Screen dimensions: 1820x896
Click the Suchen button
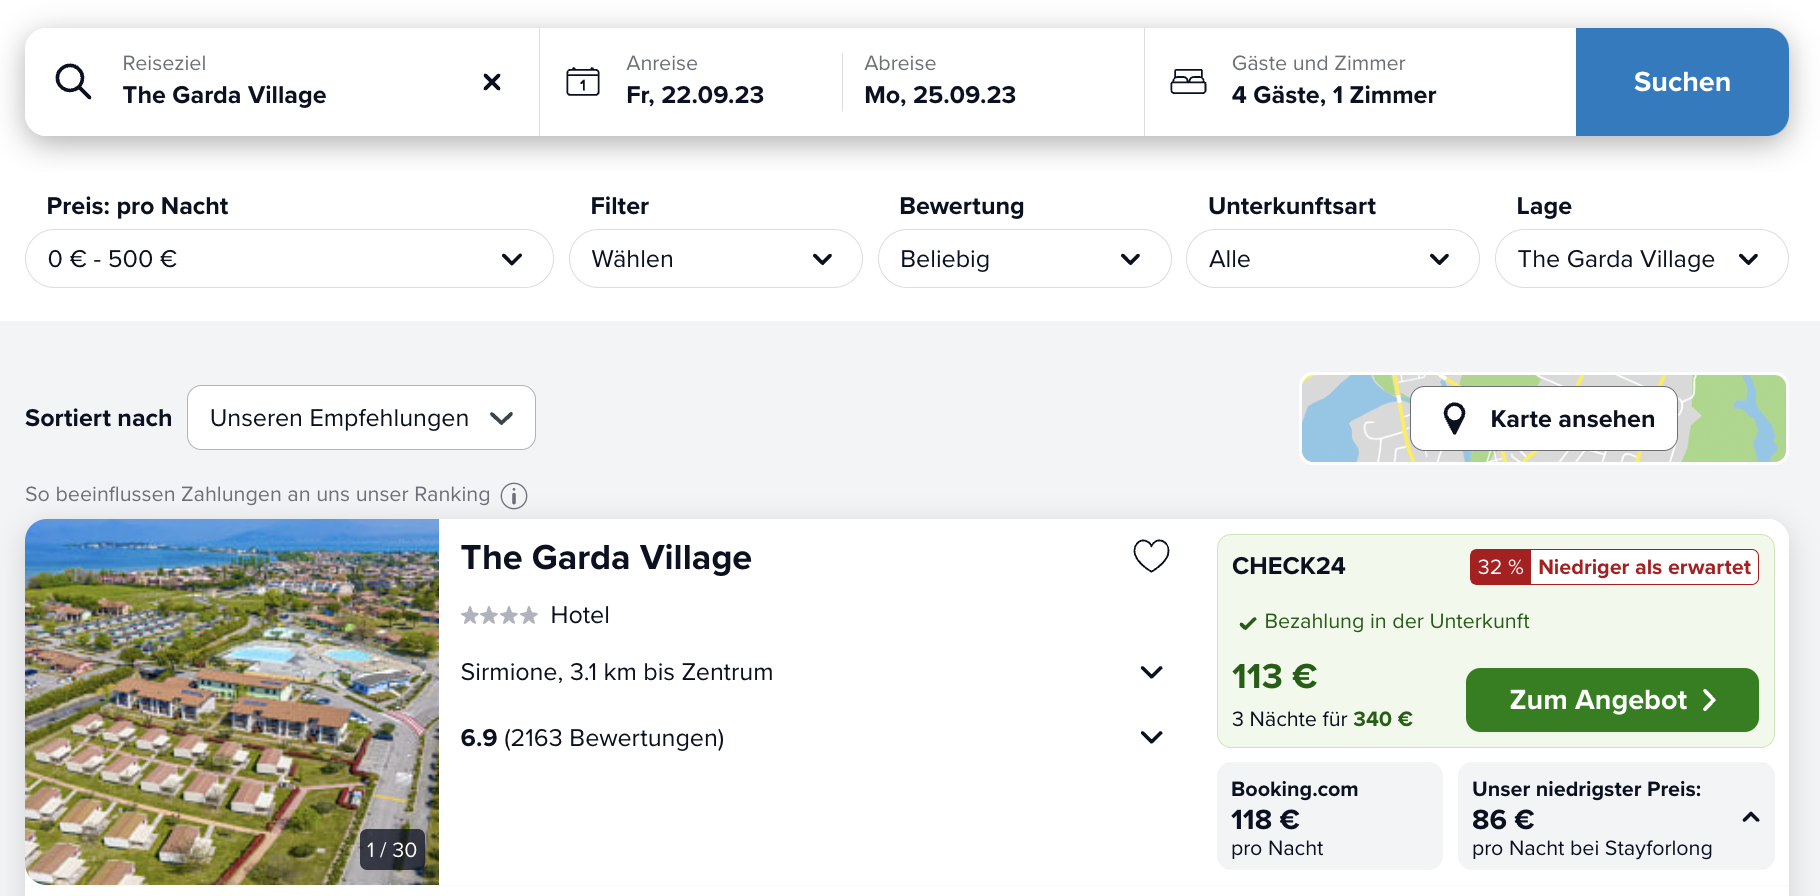coord(1682,82)
